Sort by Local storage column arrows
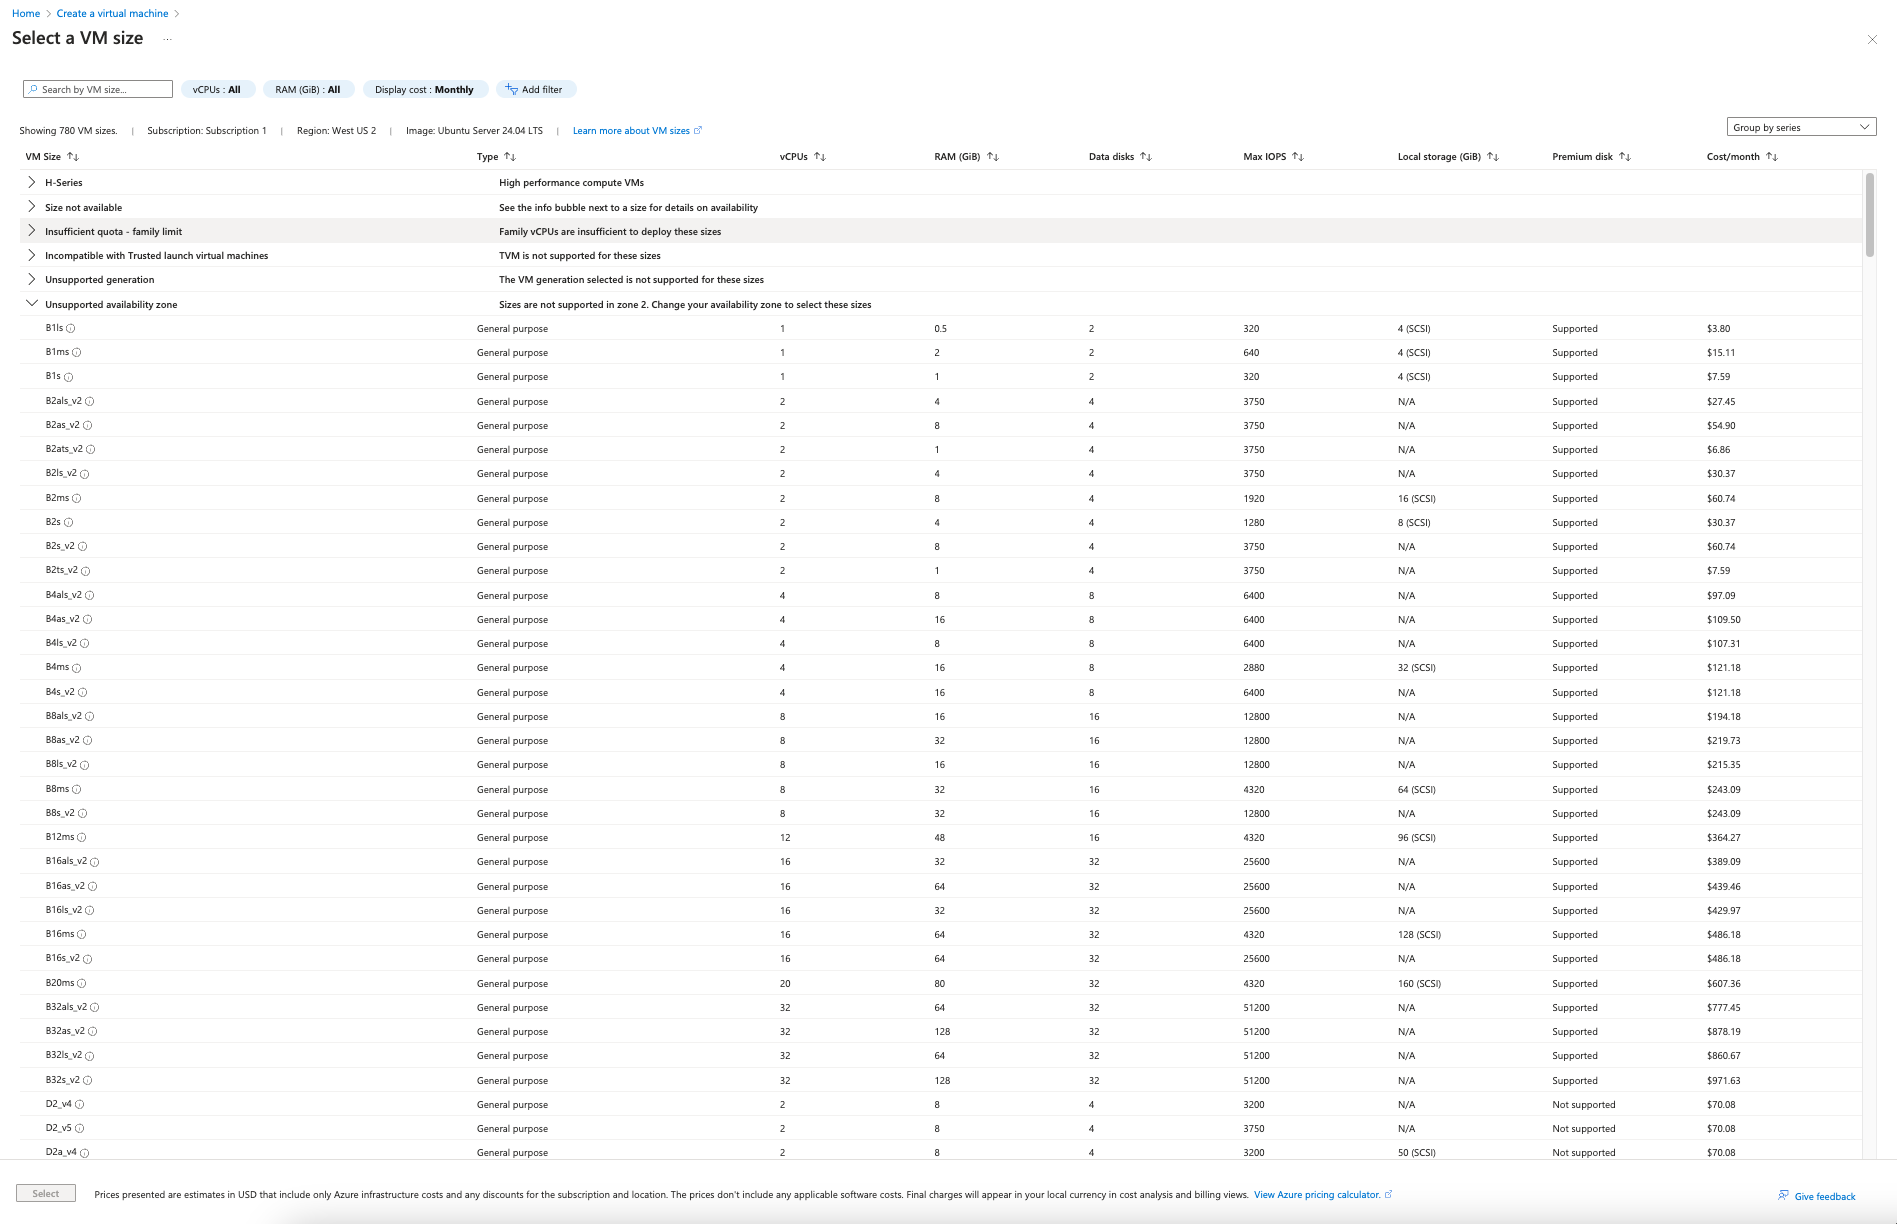Image resolution: width=1897 pixels, height=1224 pixels. click(x=1493, y=157)
